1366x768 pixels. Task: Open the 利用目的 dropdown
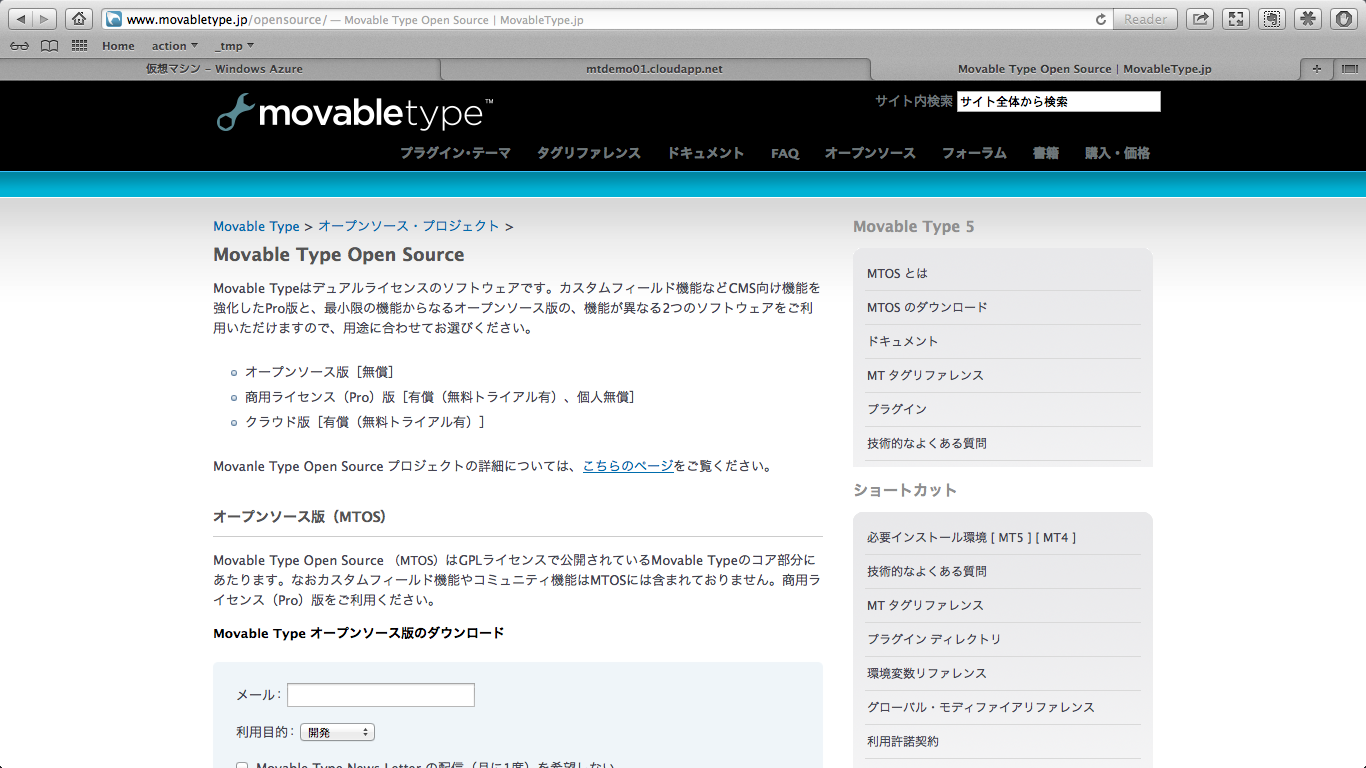(x=338, y=732)
